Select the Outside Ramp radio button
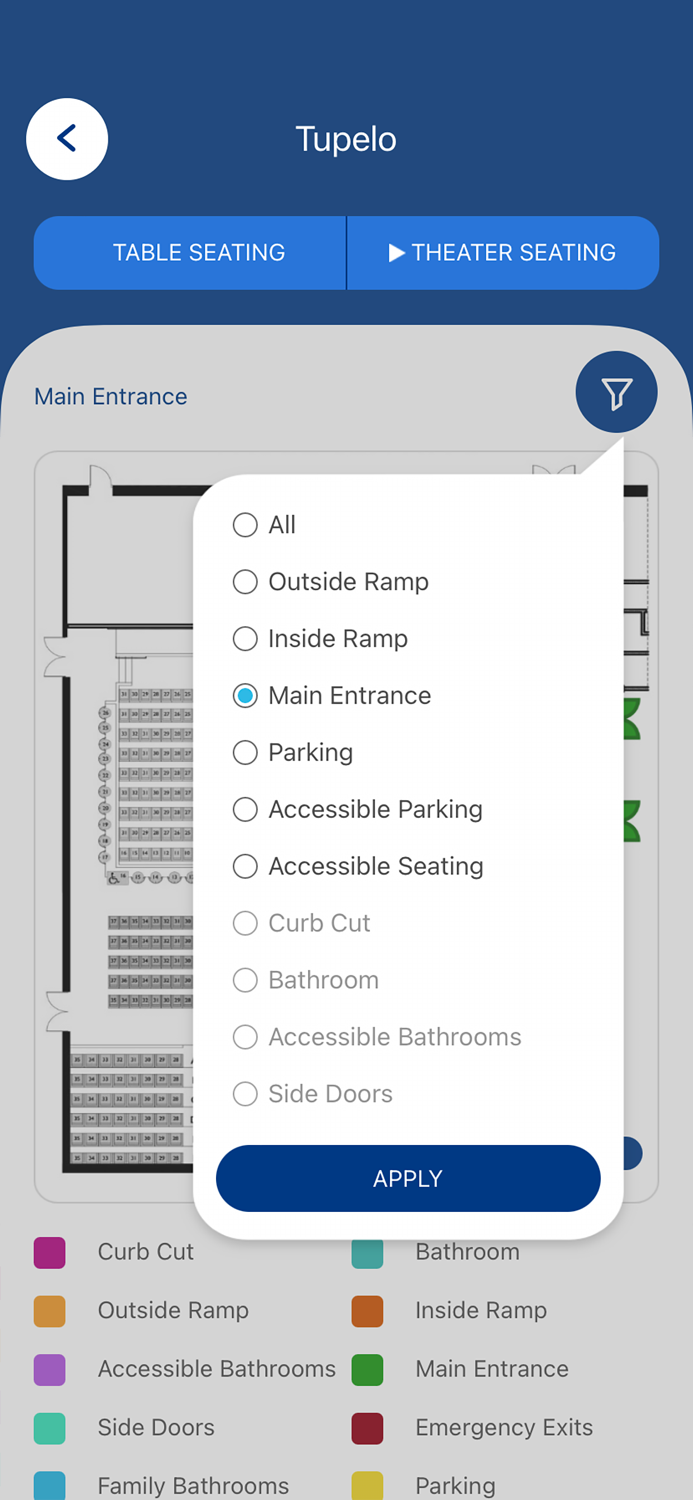693x1500 pixels. pyautogui.click(x=245, y=582)
